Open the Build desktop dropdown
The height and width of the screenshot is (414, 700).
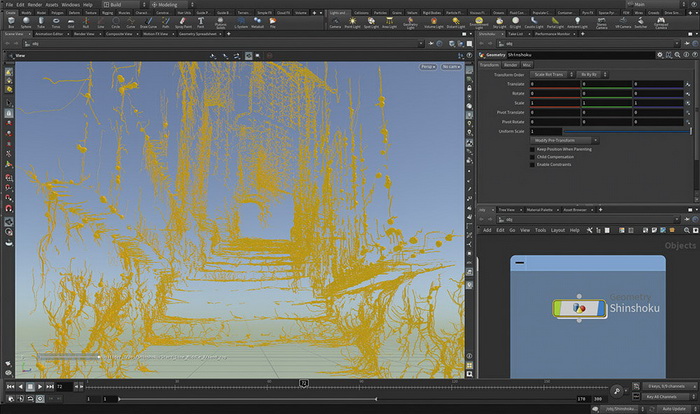coord(125,4)
